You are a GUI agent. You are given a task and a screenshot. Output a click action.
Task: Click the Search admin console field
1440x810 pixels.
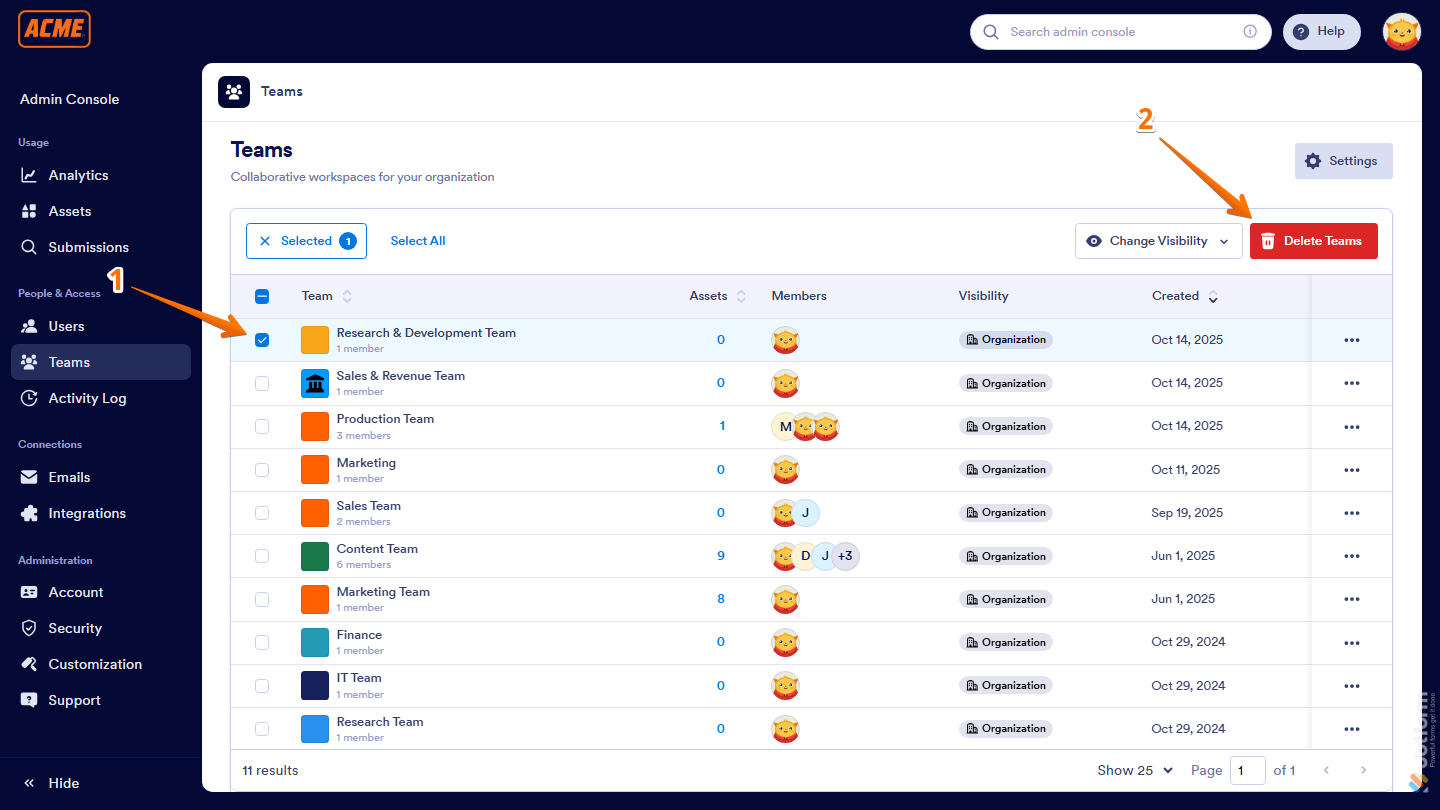click(x=1121, y=32)
